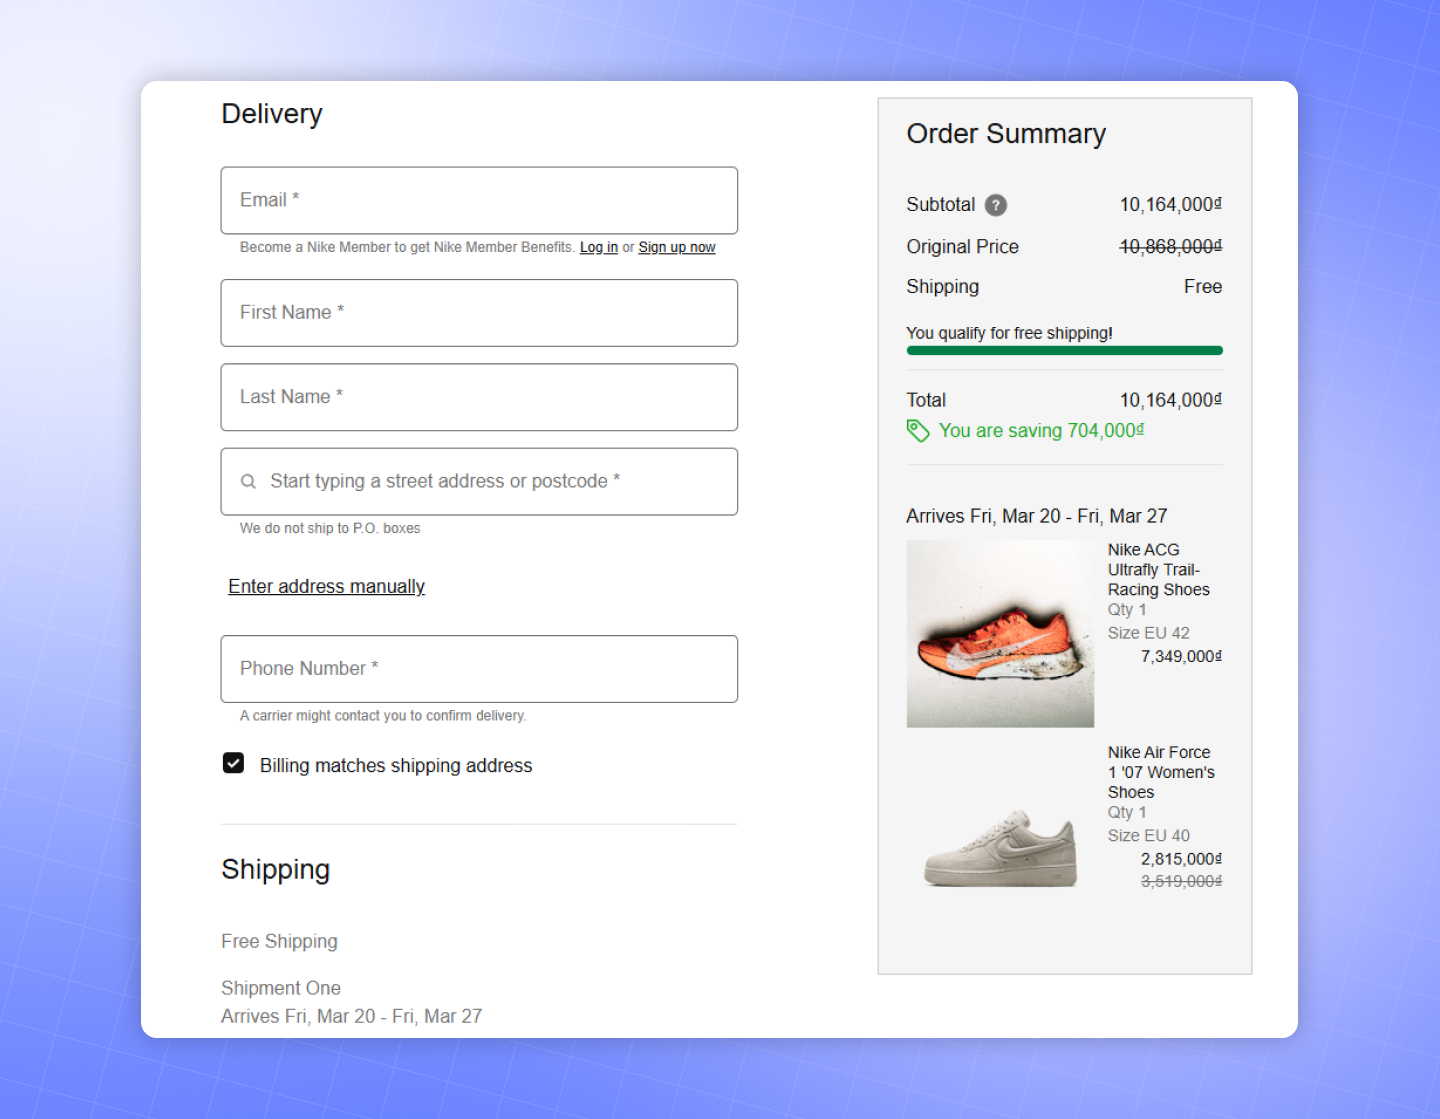Click the Email input field

479,200
